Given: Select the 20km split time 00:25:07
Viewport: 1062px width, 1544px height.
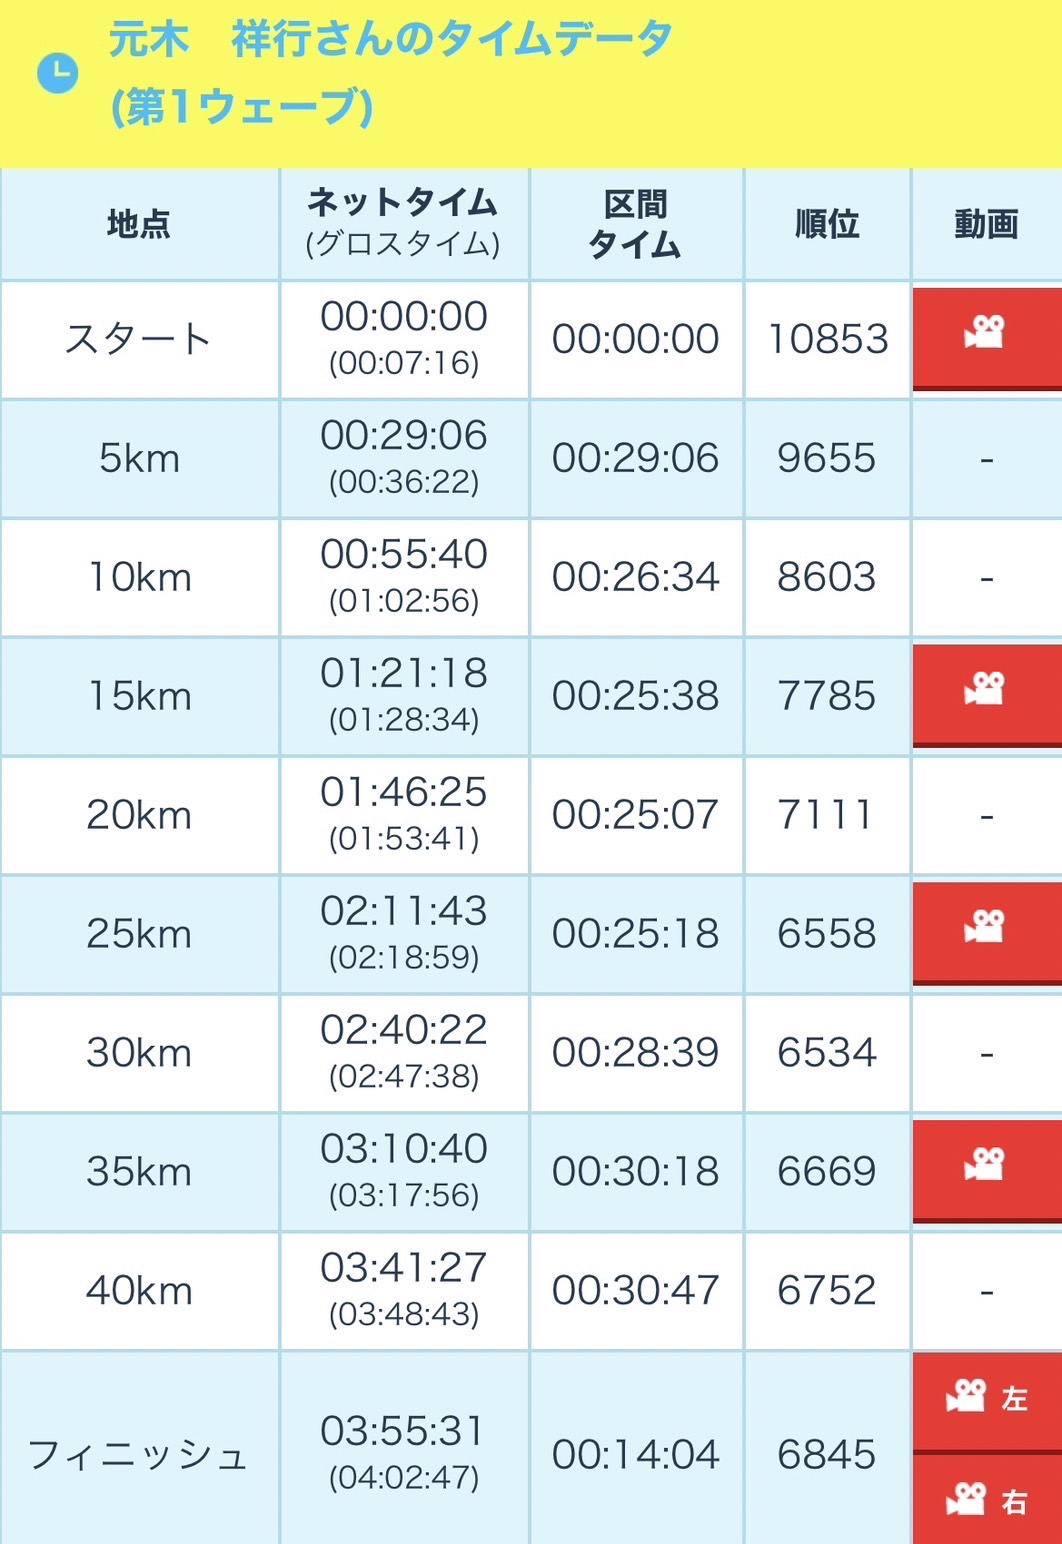Looking at the screenshot, I should 635,815.
